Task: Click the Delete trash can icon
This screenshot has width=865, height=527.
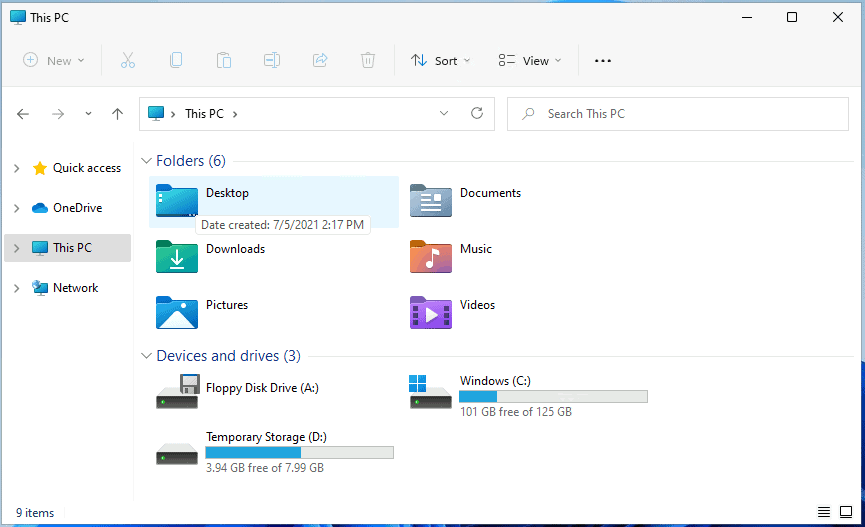Action: click(x=368, y=60)
